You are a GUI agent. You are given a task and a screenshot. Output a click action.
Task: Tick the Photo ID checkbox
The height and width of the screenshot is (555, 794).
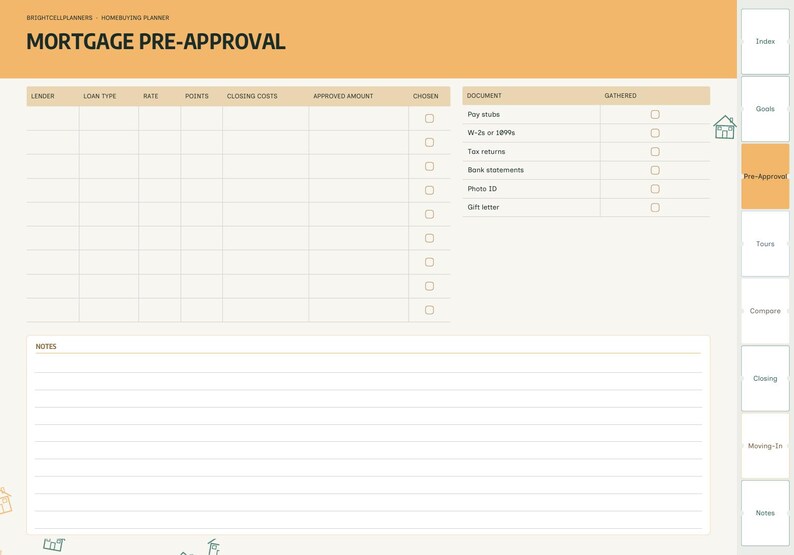pos(655,189)
